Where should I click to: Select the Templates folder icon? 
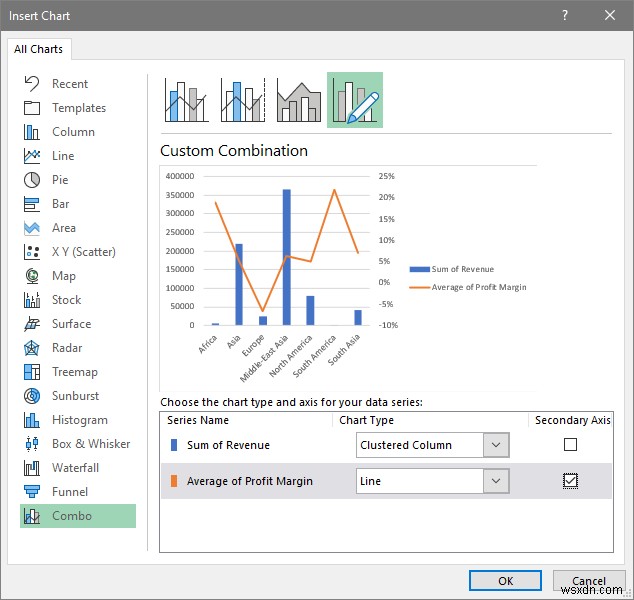pos(32,108)
